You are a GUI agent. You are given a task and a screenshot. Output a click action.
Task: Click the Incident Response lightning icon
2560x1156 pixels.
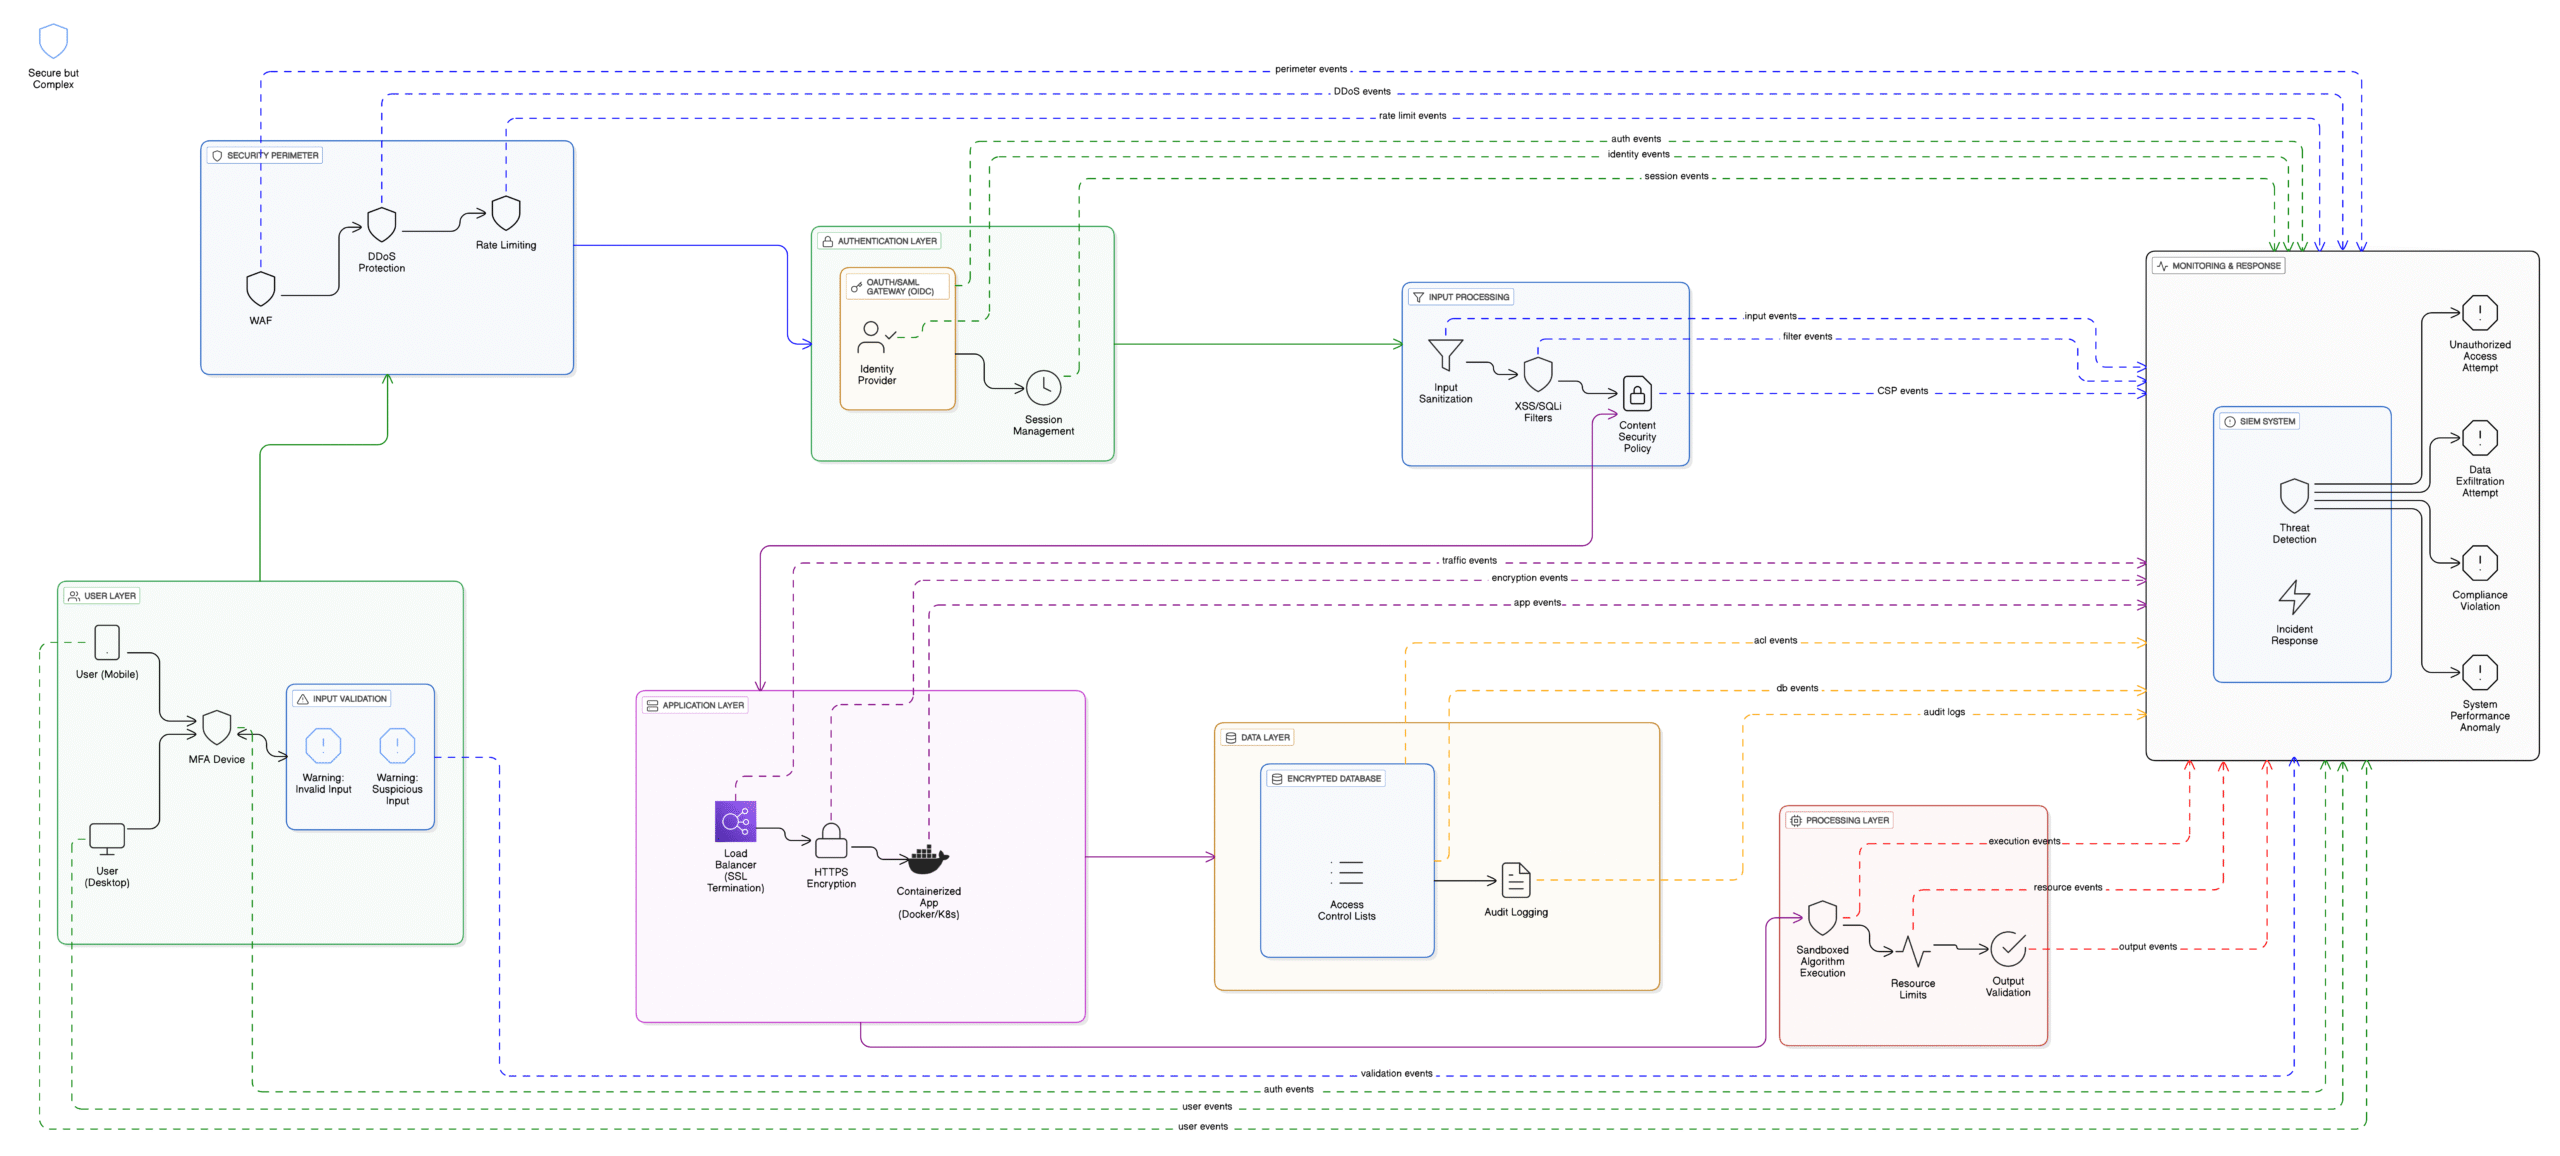point(2294,598)
